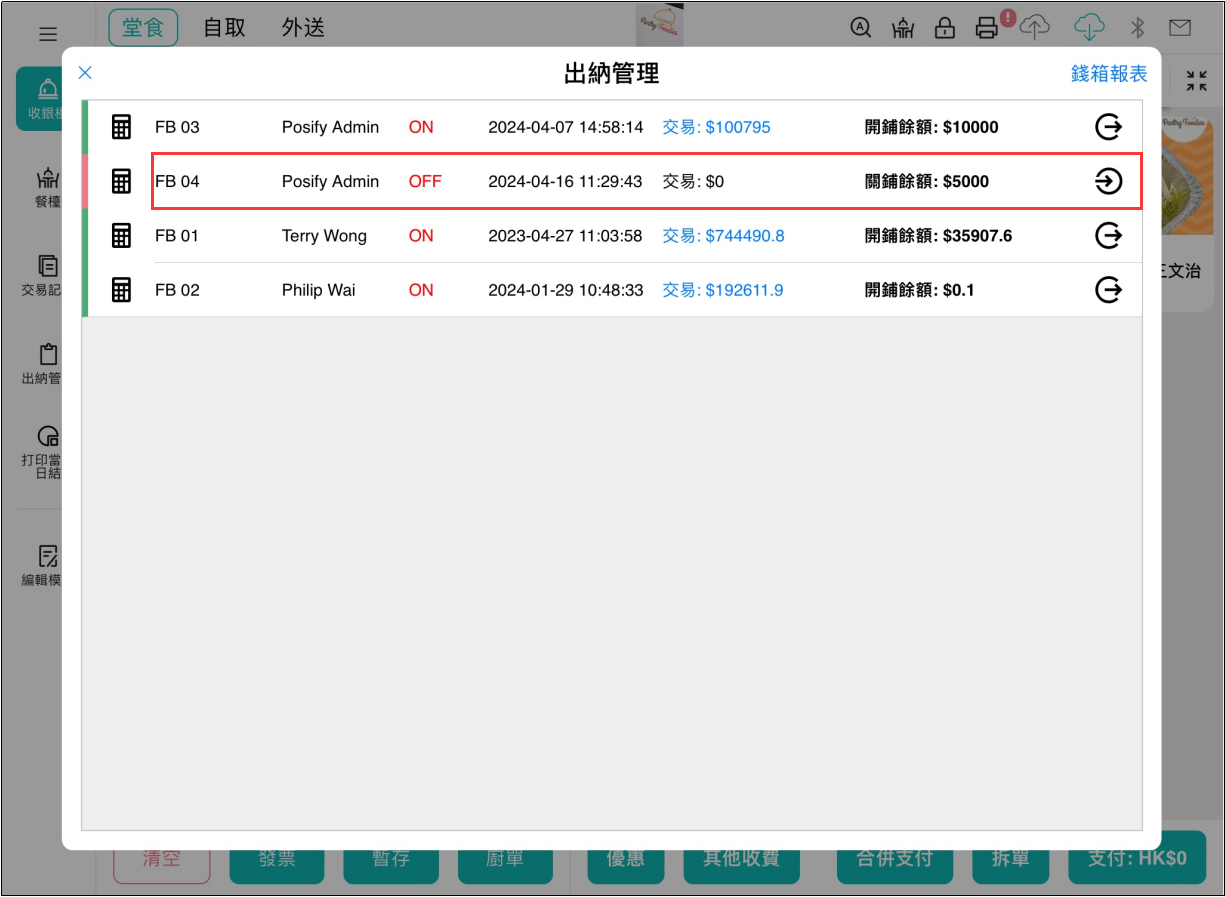Switch to the 外送 tab
The height and width of the screenshot is (897, 1225).
click(x=303, y=28)
